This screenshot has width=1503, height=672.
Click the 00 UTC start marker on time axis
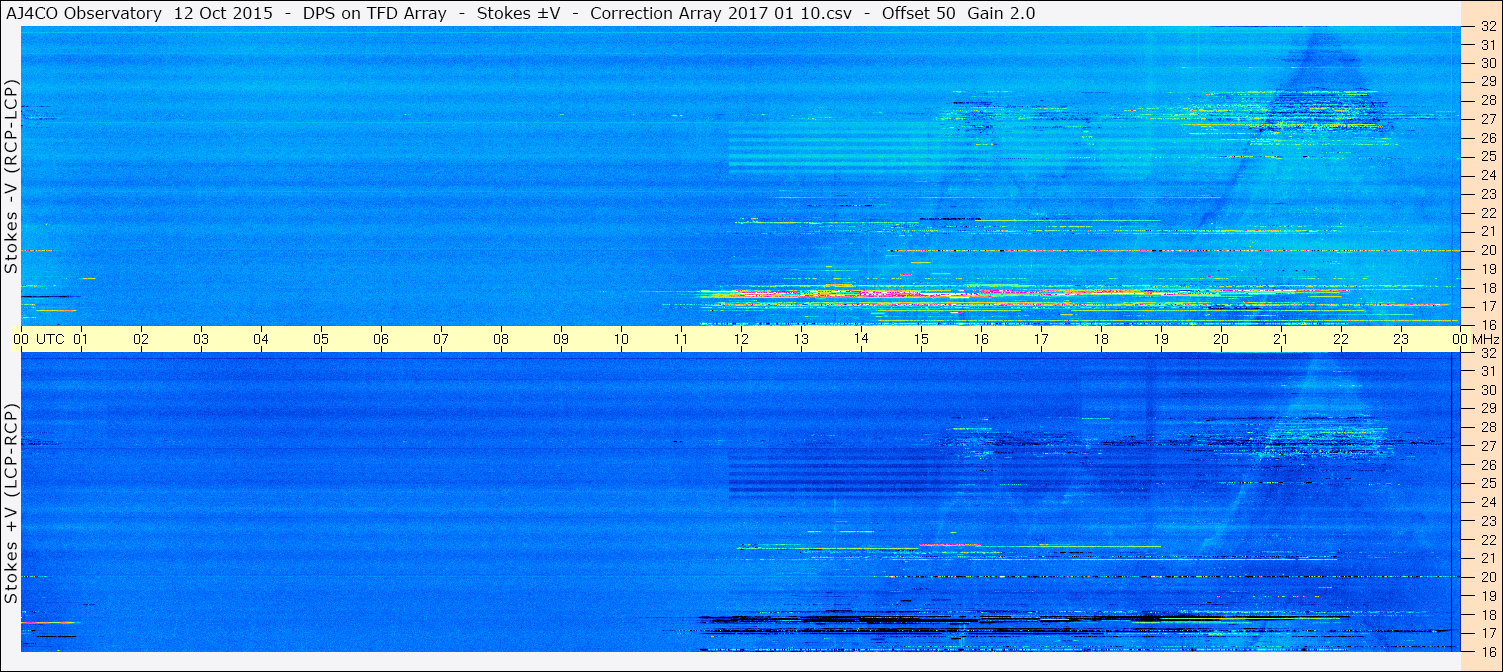coord(40,339)
